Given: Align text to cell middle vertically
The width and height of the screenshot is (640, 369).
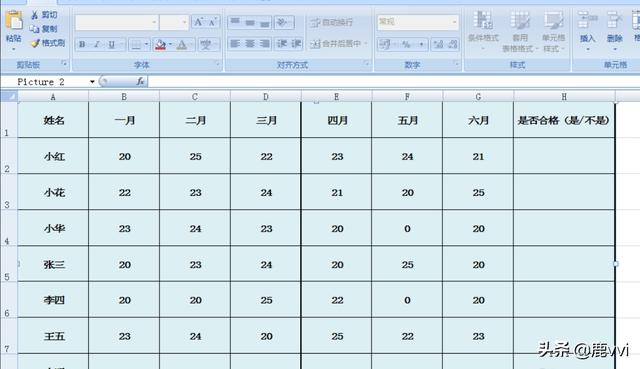Looking at the screenshot, I should pos(250,22).
